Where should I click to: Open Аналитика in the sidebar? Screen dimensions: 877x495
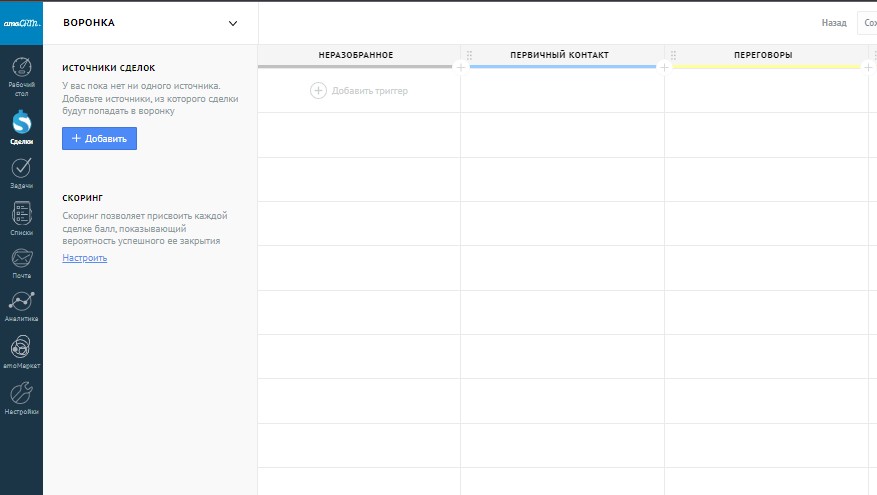[21, 303]
